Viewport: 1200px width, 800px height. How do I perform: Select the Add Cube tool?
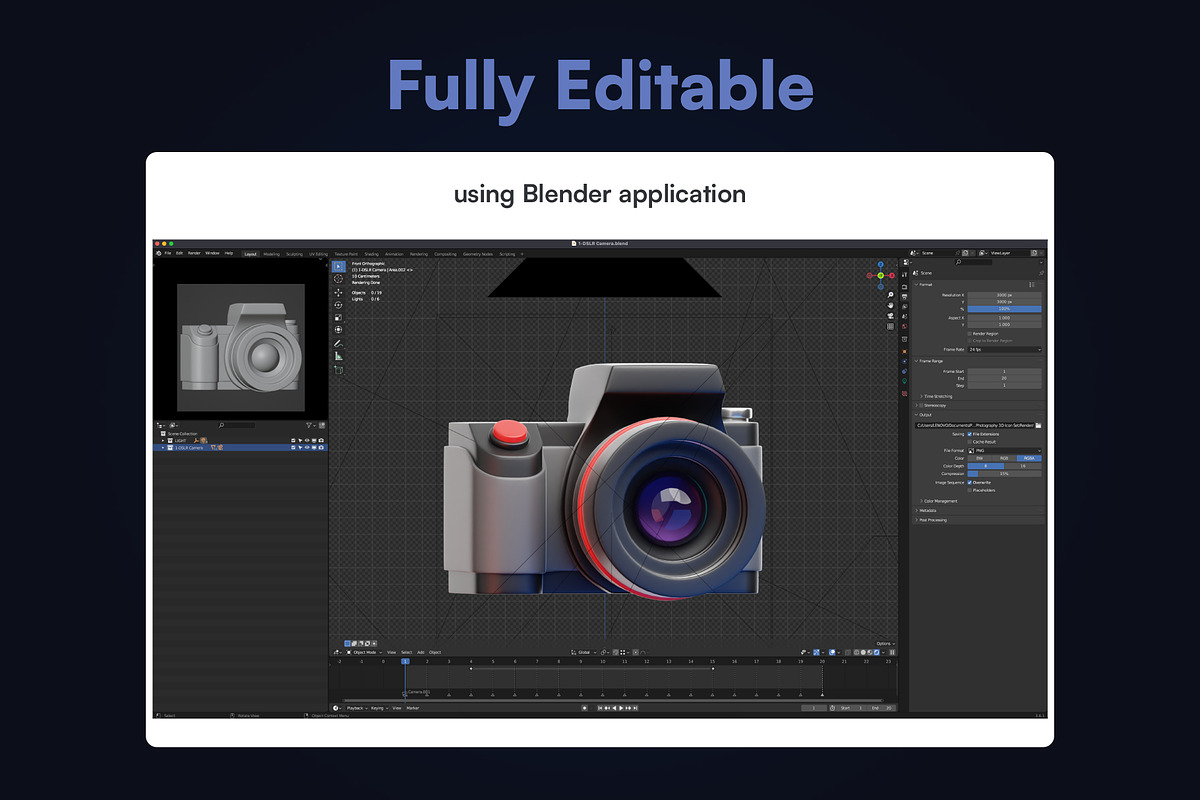tap(338, 369)
